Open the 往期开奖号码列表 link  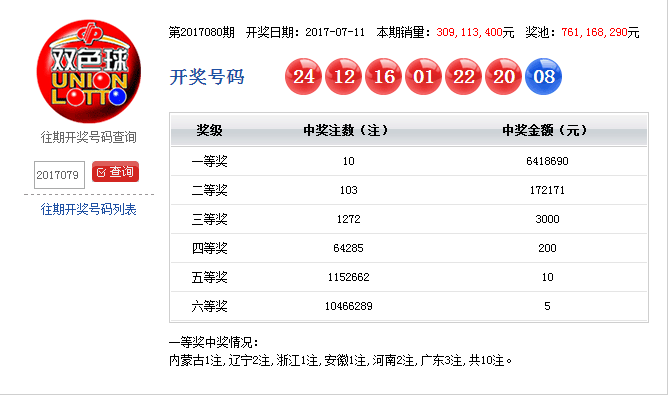pos(88,209)
